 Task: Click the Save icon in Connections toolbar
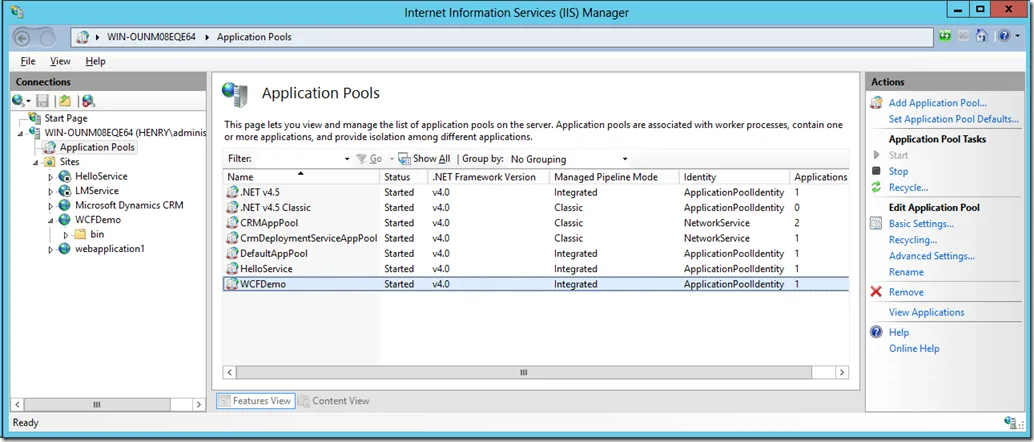click(x=43, y=101)
